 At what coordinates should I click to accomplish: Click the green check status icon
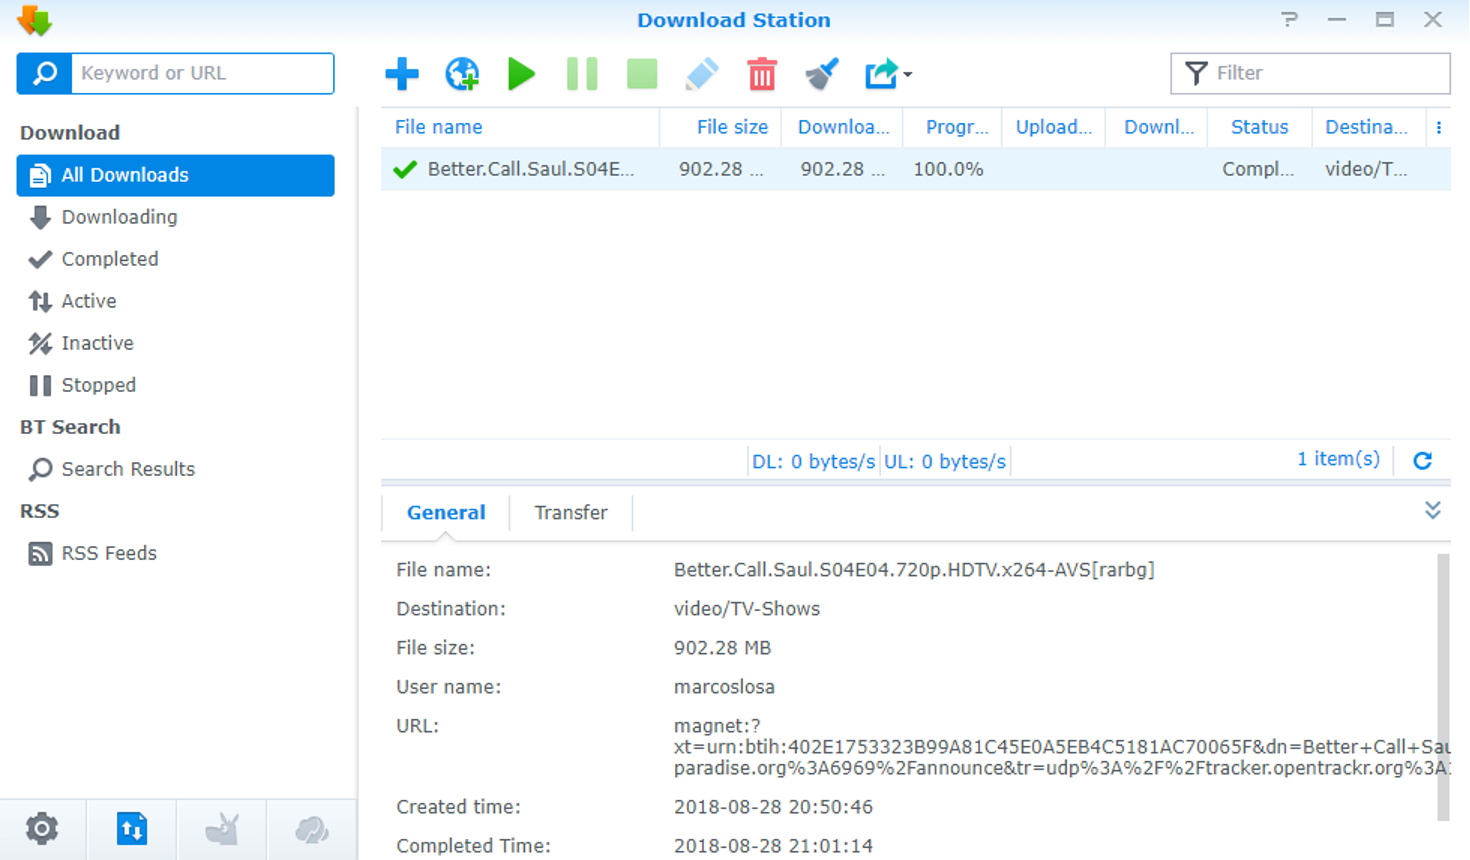click(405, 169)
